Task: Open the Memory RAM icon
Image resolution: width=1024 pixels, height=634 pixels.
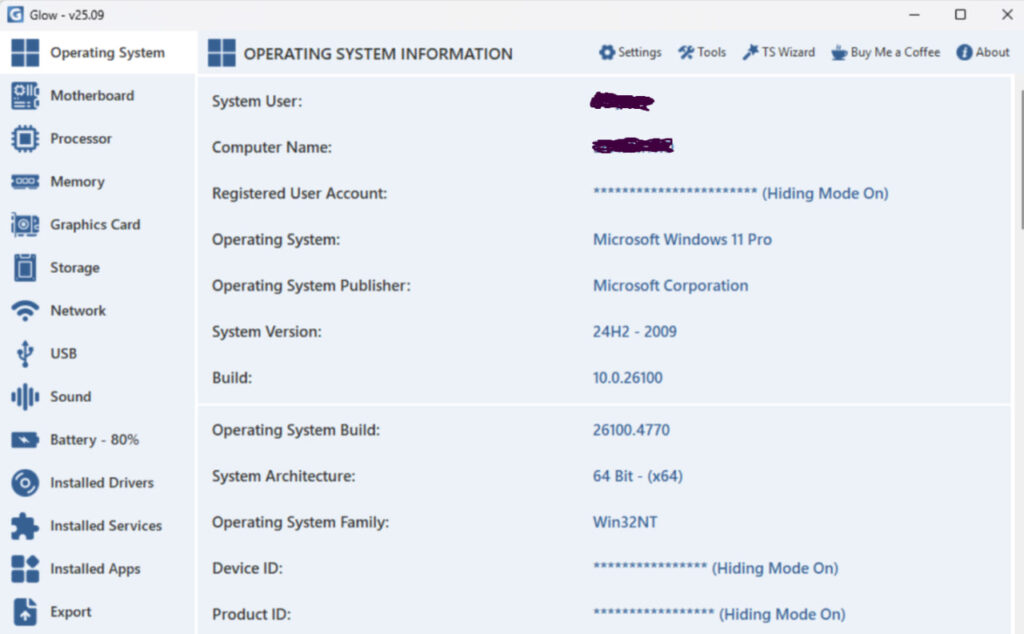Action: point(25,182)
